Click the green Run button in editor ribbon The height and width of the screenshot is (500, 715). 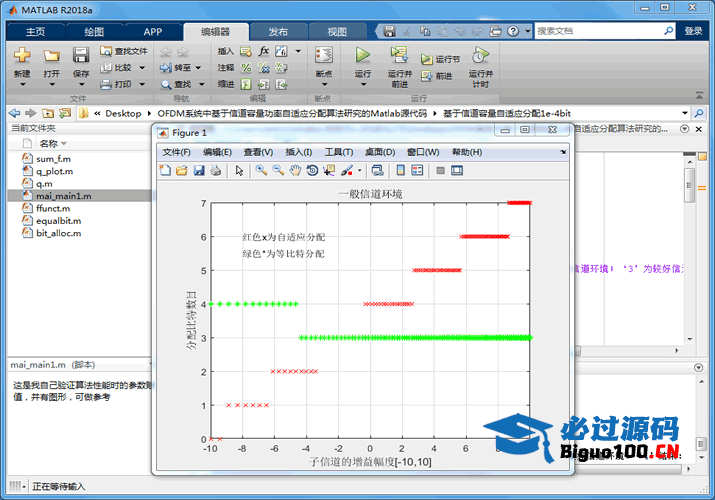point(363,56)
